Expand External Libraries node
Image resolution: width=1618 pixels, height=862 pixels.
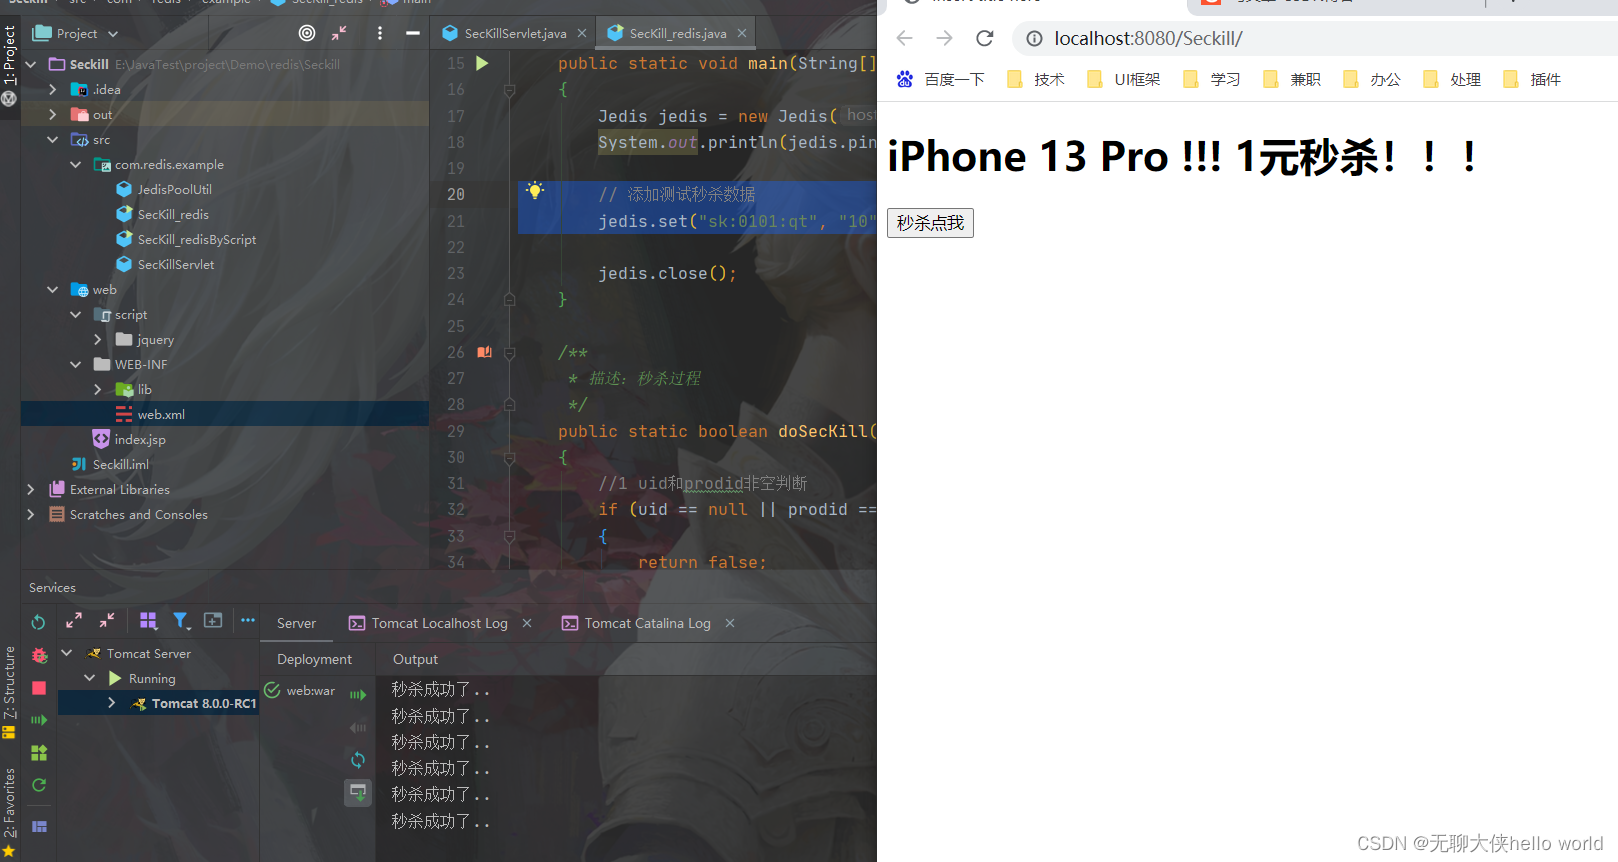click(x=31, y=489)
